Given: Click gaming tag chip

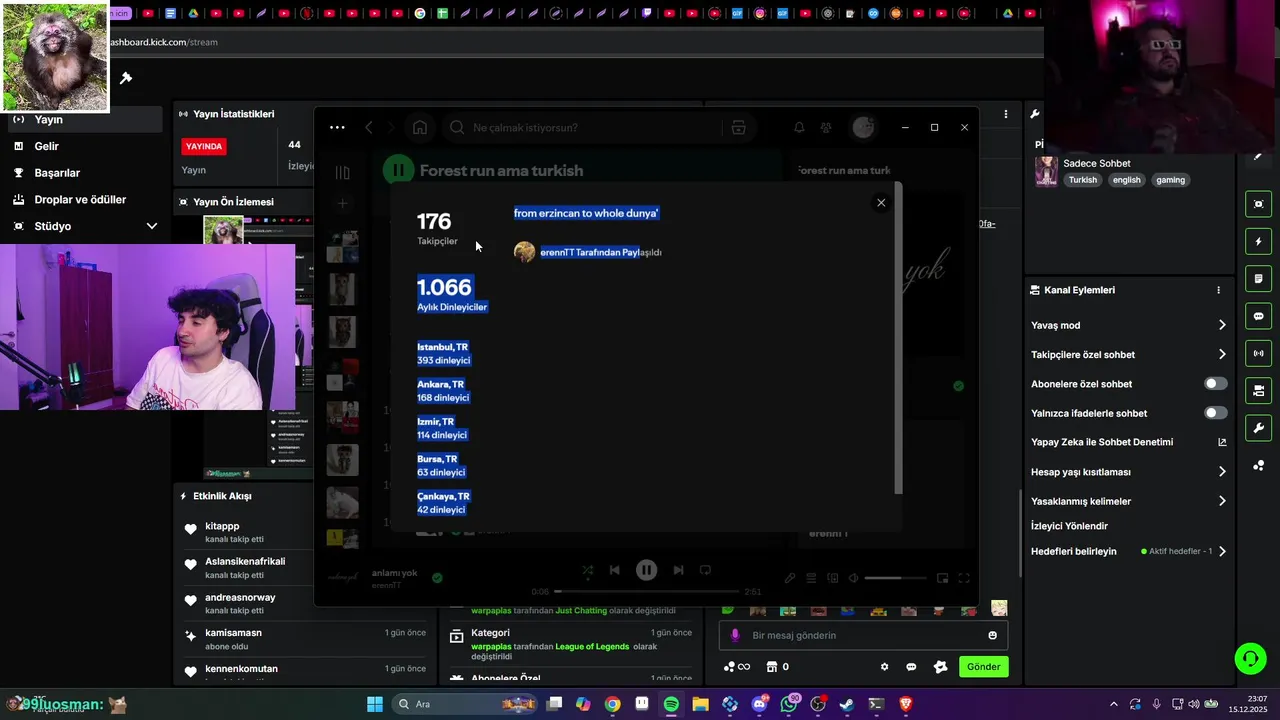Looking at the screenshot, I should click(1170, 180).
